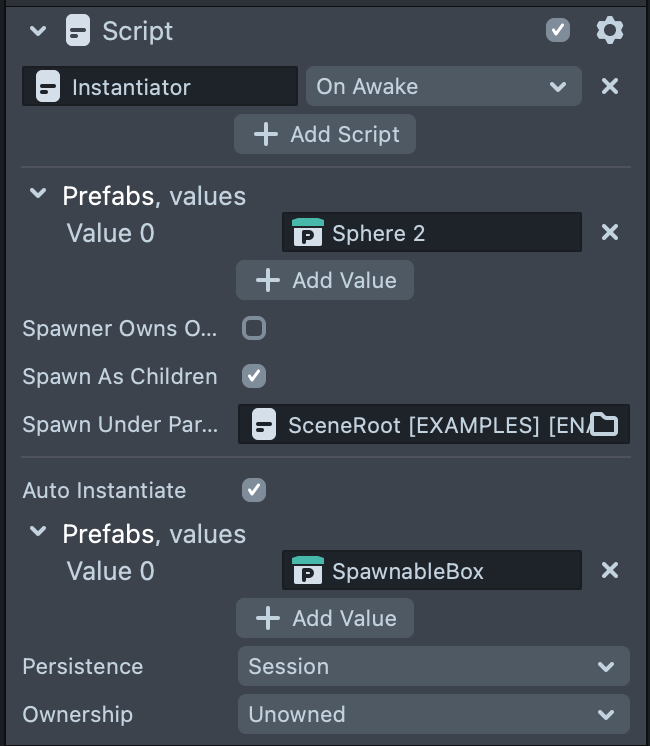The height and width of the screenshot is (746, 650).
Task: Click the Instantiator script icon
Action: click(47, 87)
